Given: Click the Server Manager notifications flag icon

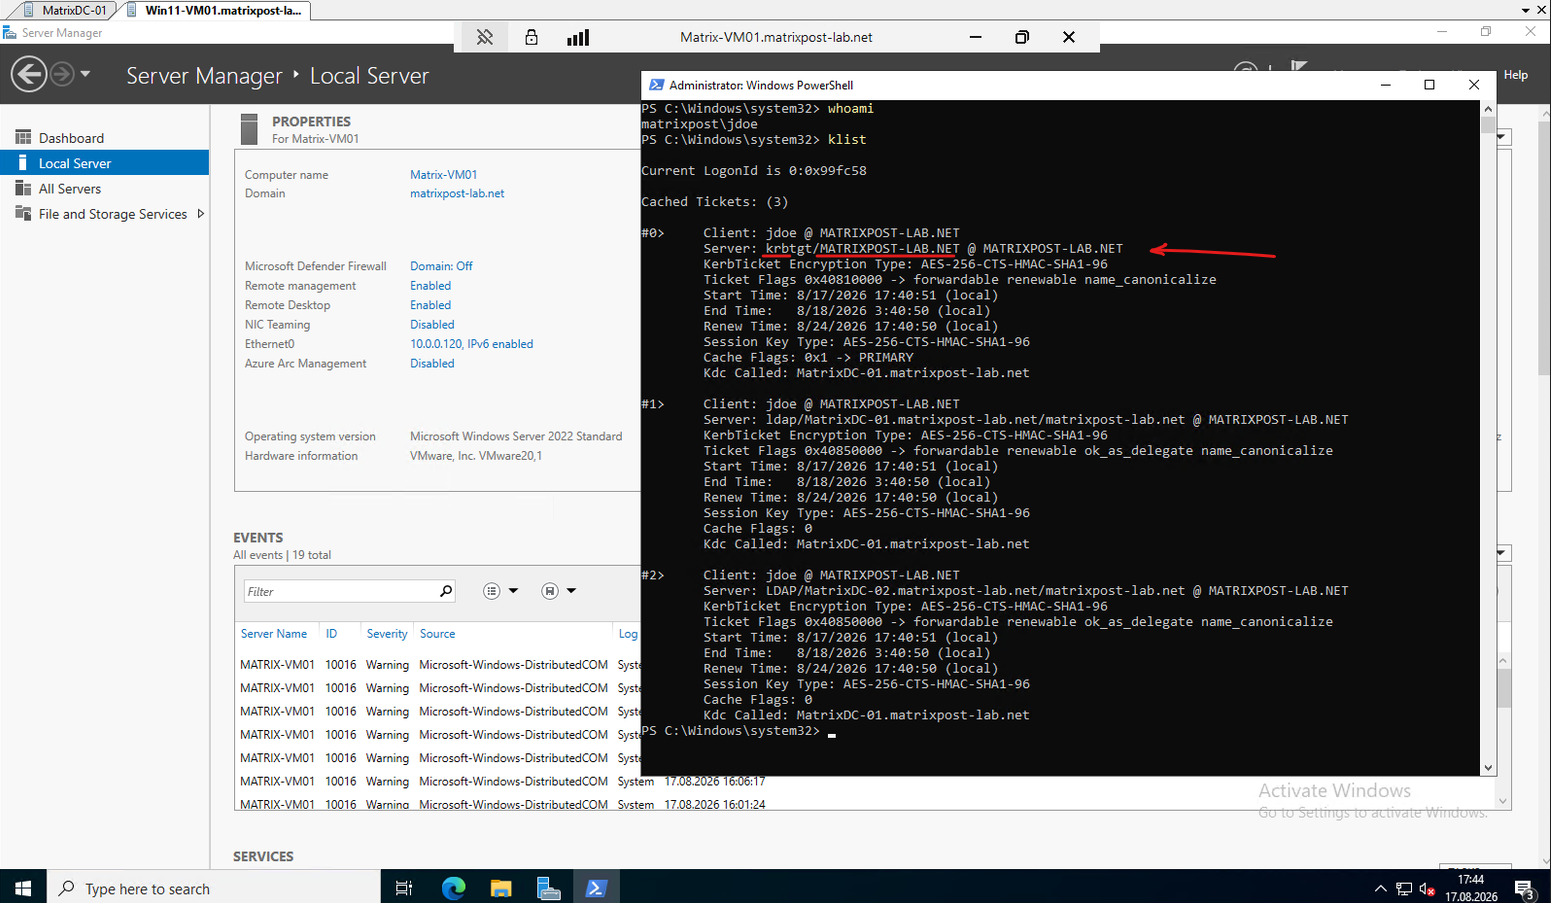Looking at the screenshot, I should (x=1299, y=67).
